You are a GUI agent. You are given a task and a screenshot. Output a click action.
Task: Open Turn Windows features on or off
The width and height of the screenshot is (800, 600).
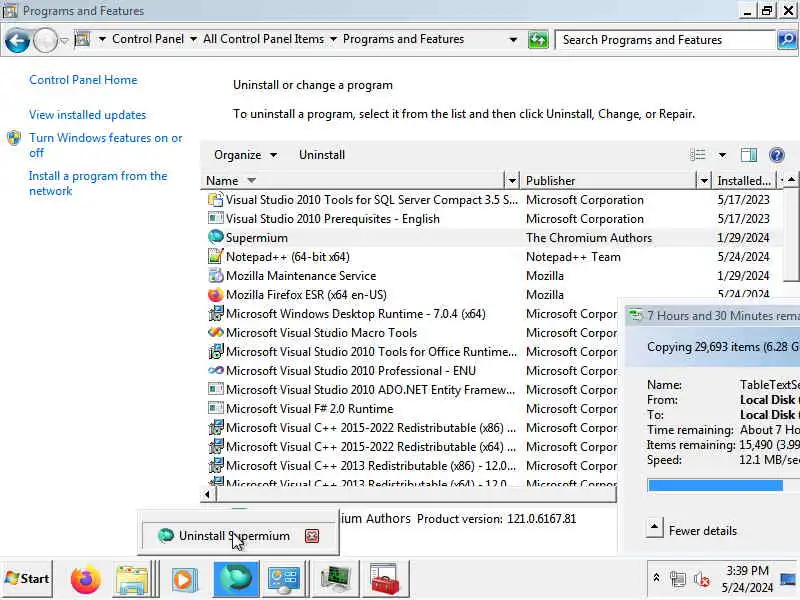point(106,145)
